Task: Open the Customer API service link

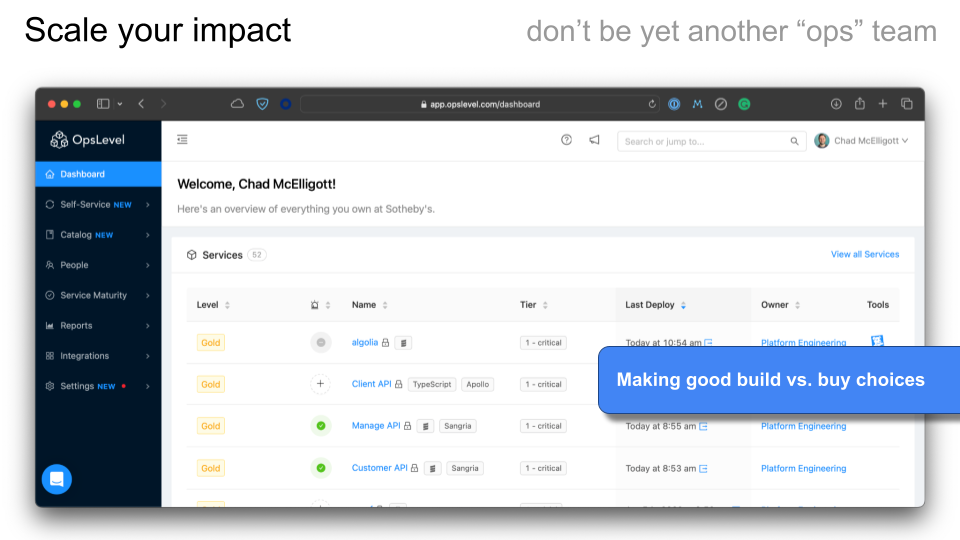Action: click(x=379, y=468)
